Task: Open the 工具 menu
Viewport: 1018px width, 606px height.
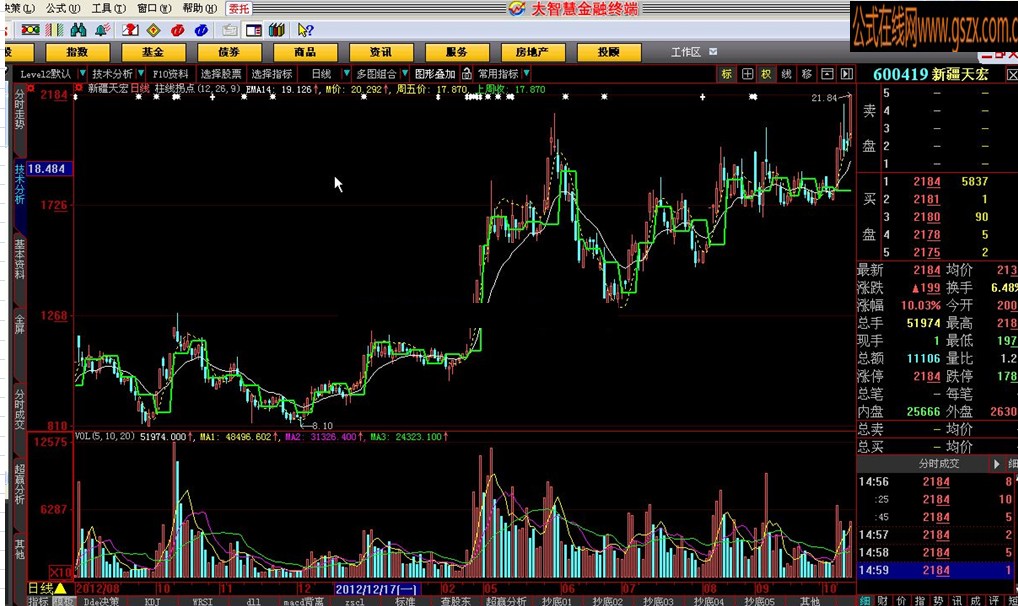Action: coord(108,8)
